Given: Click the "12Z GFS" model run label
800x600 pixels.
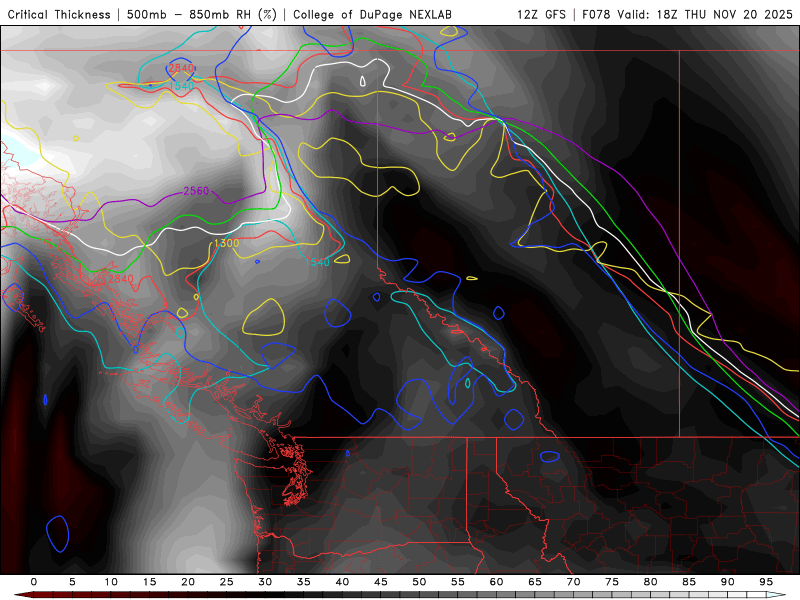Looking at the screenshot, I should pyautogui.click(x=541, y=14).
